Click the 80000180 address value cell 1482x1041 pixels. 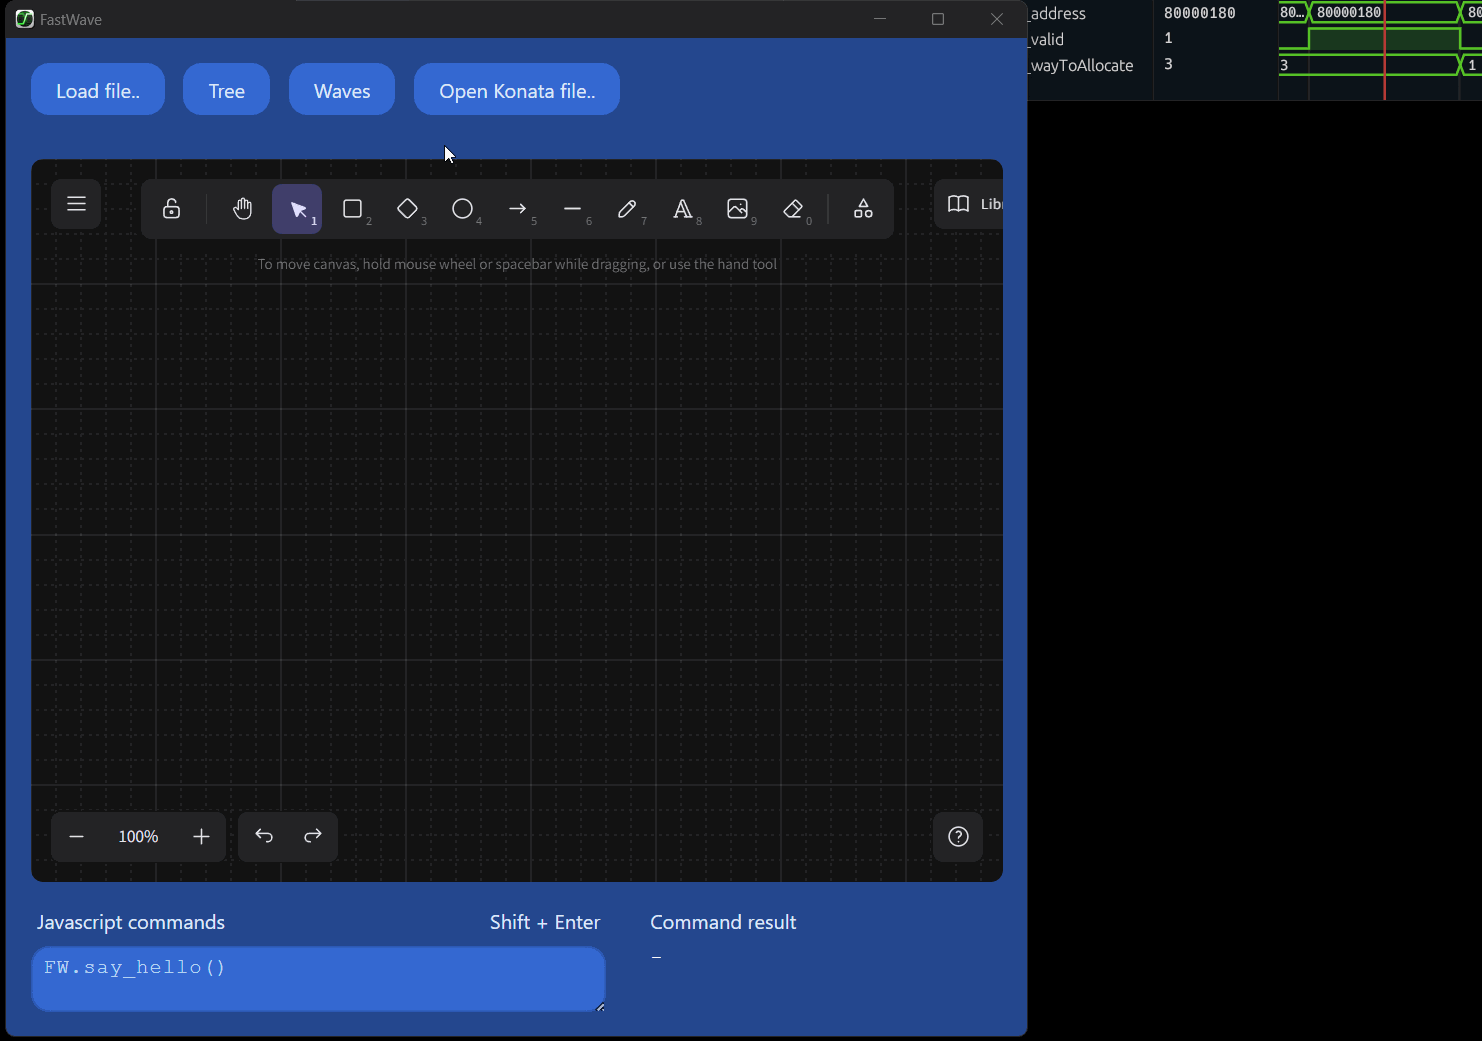[x=1200, y=13]
